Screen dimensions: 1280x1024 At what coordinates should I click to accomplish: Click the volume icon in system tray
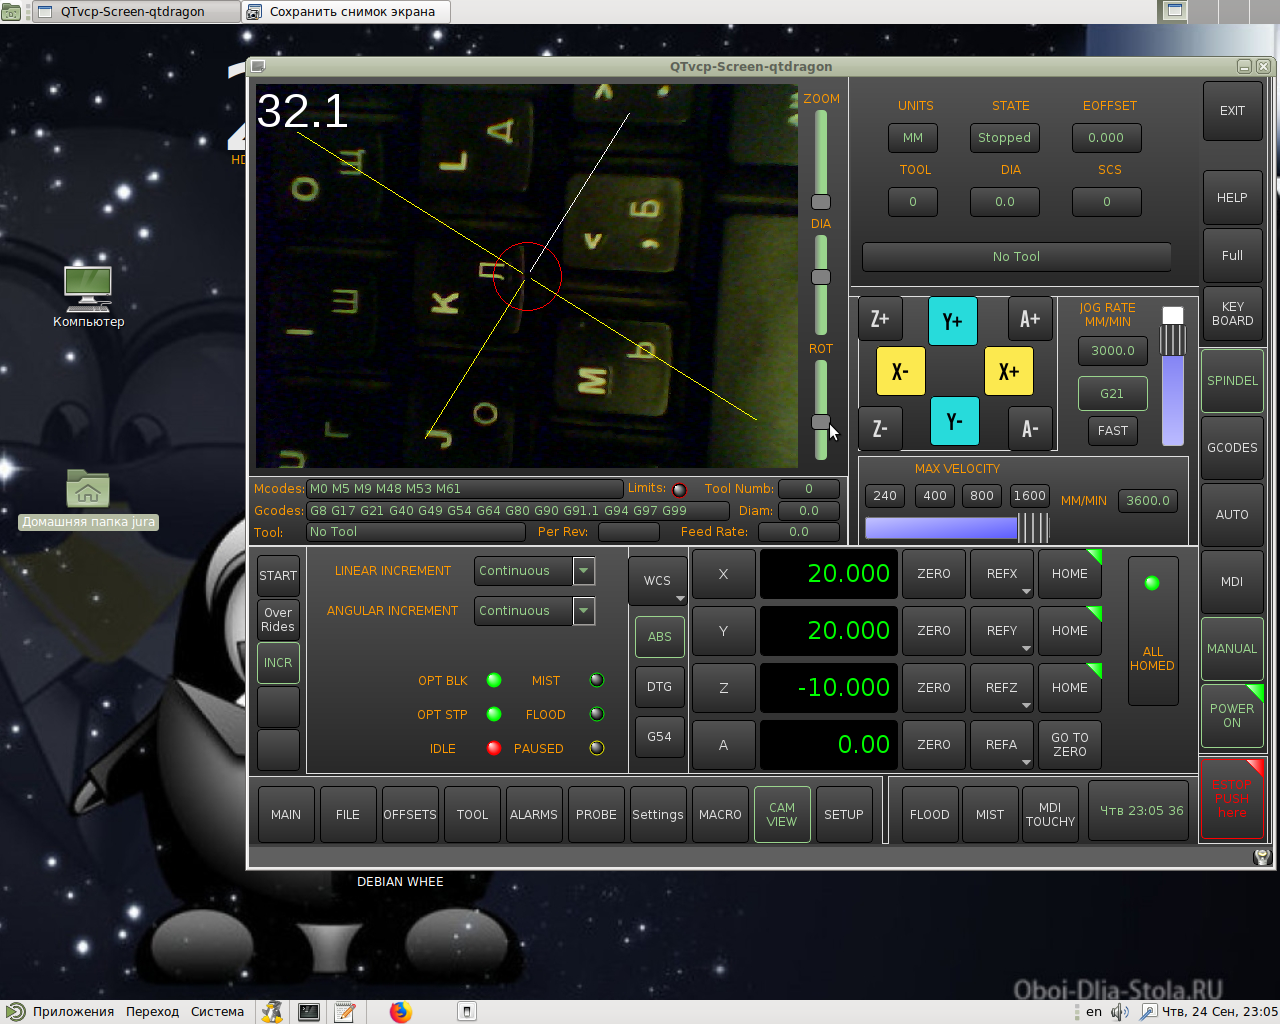coord(1120,1012)
